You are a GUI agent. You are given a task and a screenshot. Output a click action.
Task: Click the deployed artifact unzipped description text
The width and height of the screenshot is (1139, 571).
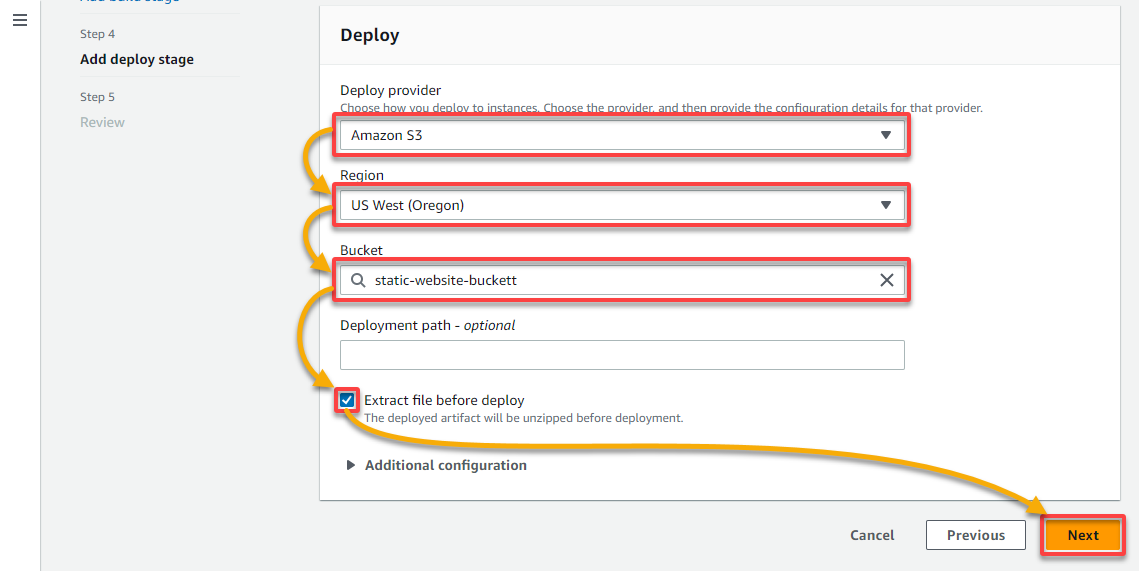click(524, 418)
